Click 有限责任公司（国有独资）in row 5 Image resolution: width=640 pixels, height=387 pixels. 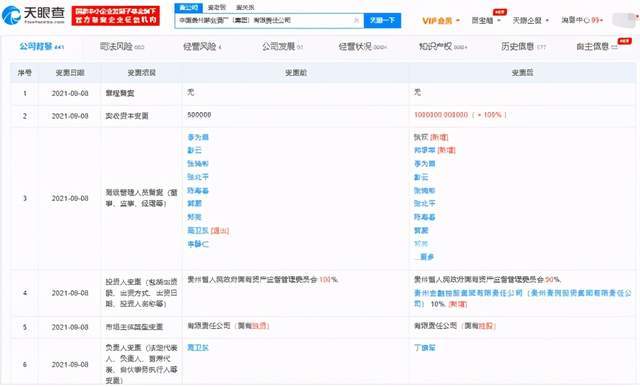(x=228, y=326)
